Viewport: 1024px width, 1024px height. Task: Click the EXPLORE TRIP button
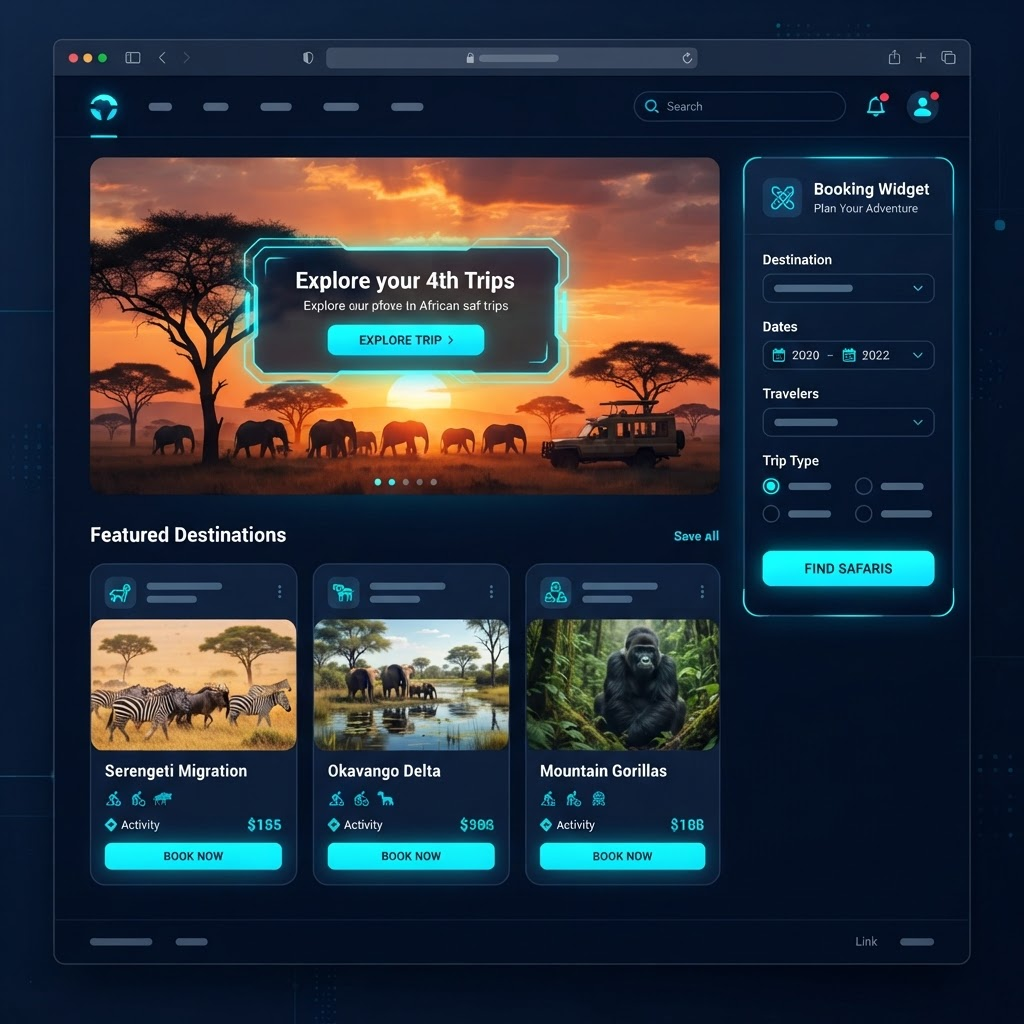tap(406, 340)
